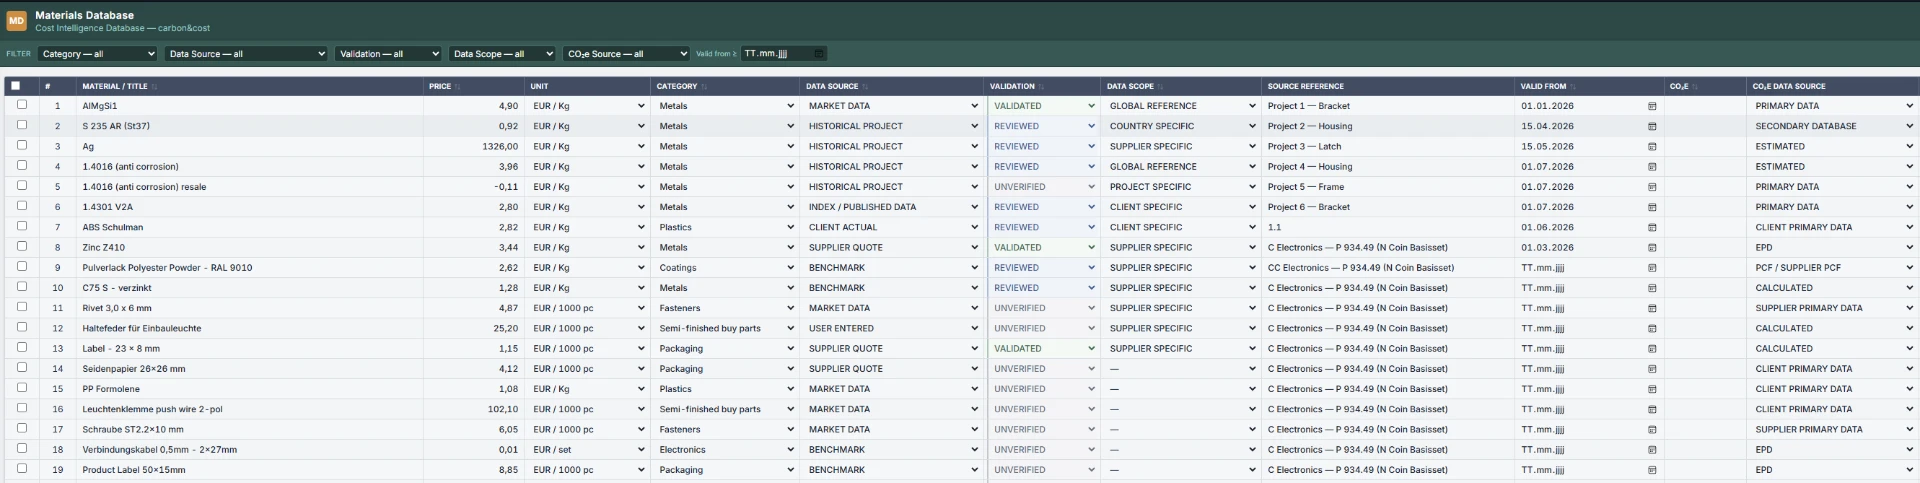Image resolution: width=1920 pixels, height=483 pixels.
Task: Open calendar for 1.4016 (anti corrosion) row
Action: coord(1652,167)
